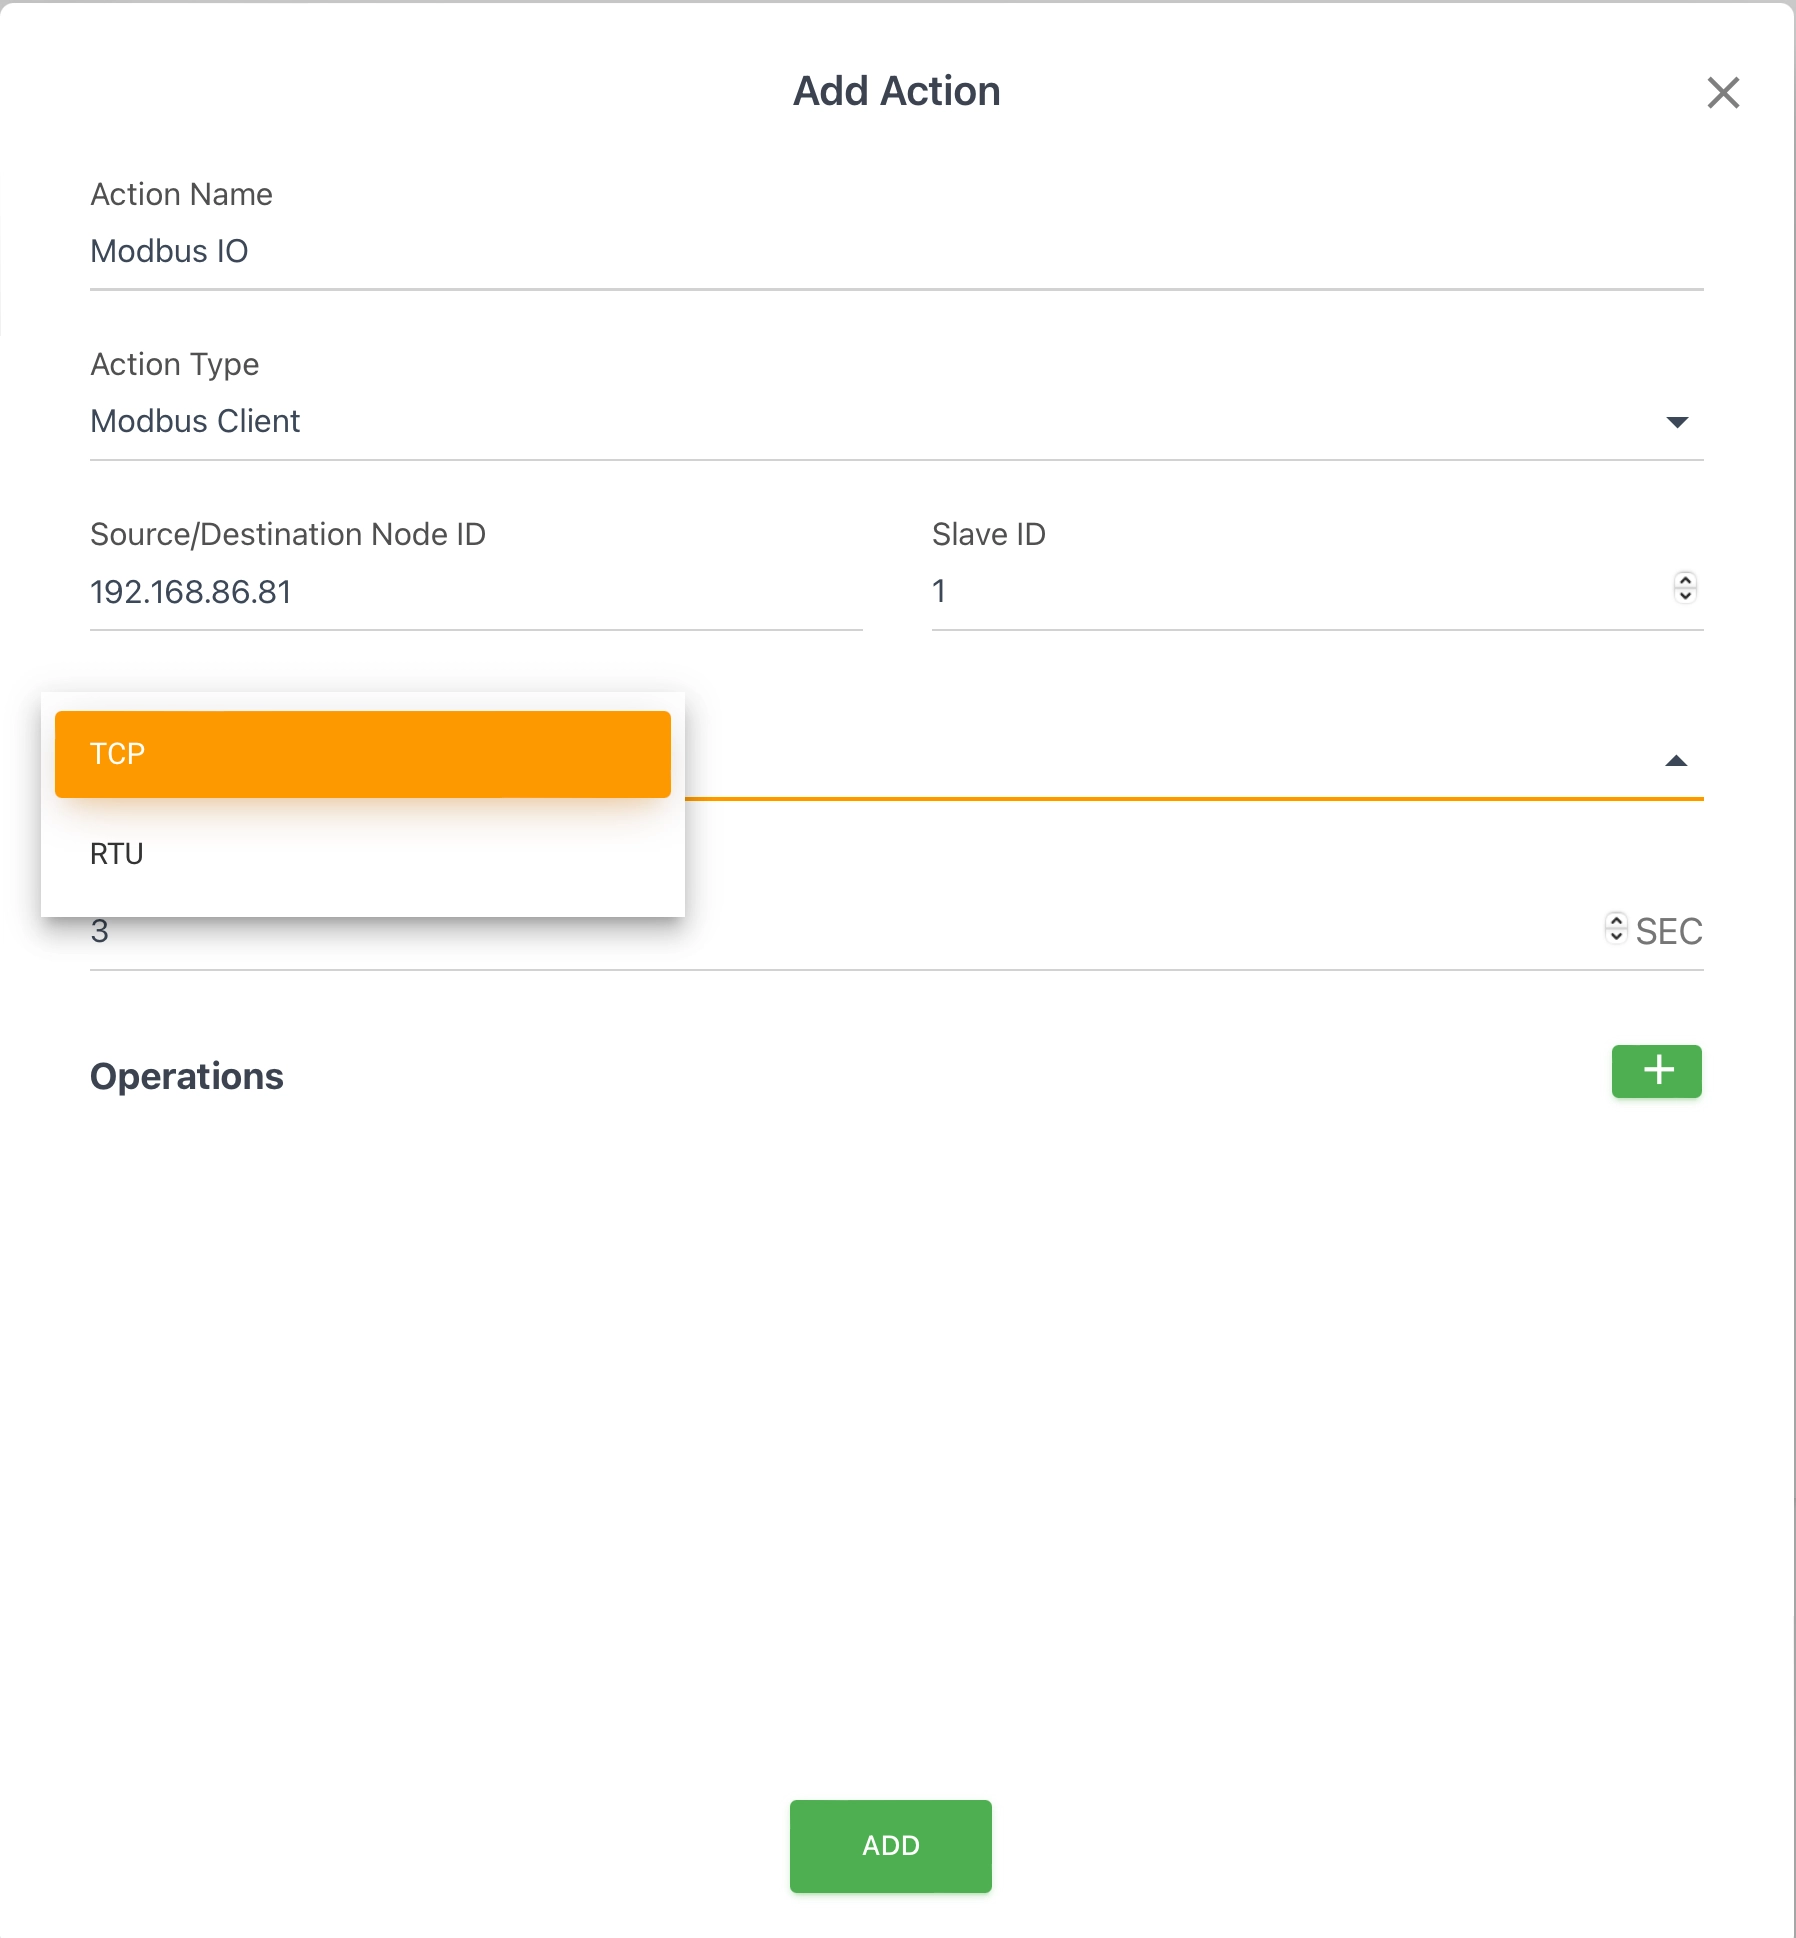This screenshot has height=1938, width=1796.
Task: Click the Operations heading
Action: (x=187, y=1077)
